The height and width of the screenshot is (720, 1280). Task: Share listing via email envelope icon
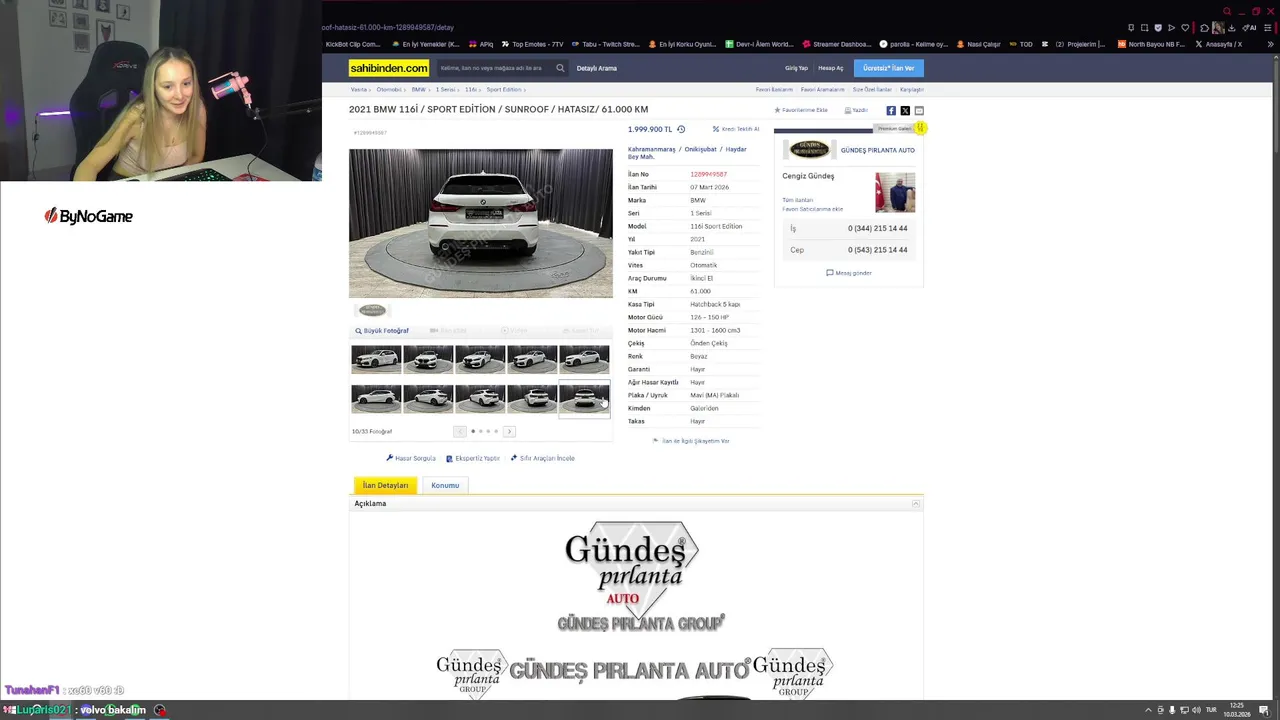(x=919, y=110)
